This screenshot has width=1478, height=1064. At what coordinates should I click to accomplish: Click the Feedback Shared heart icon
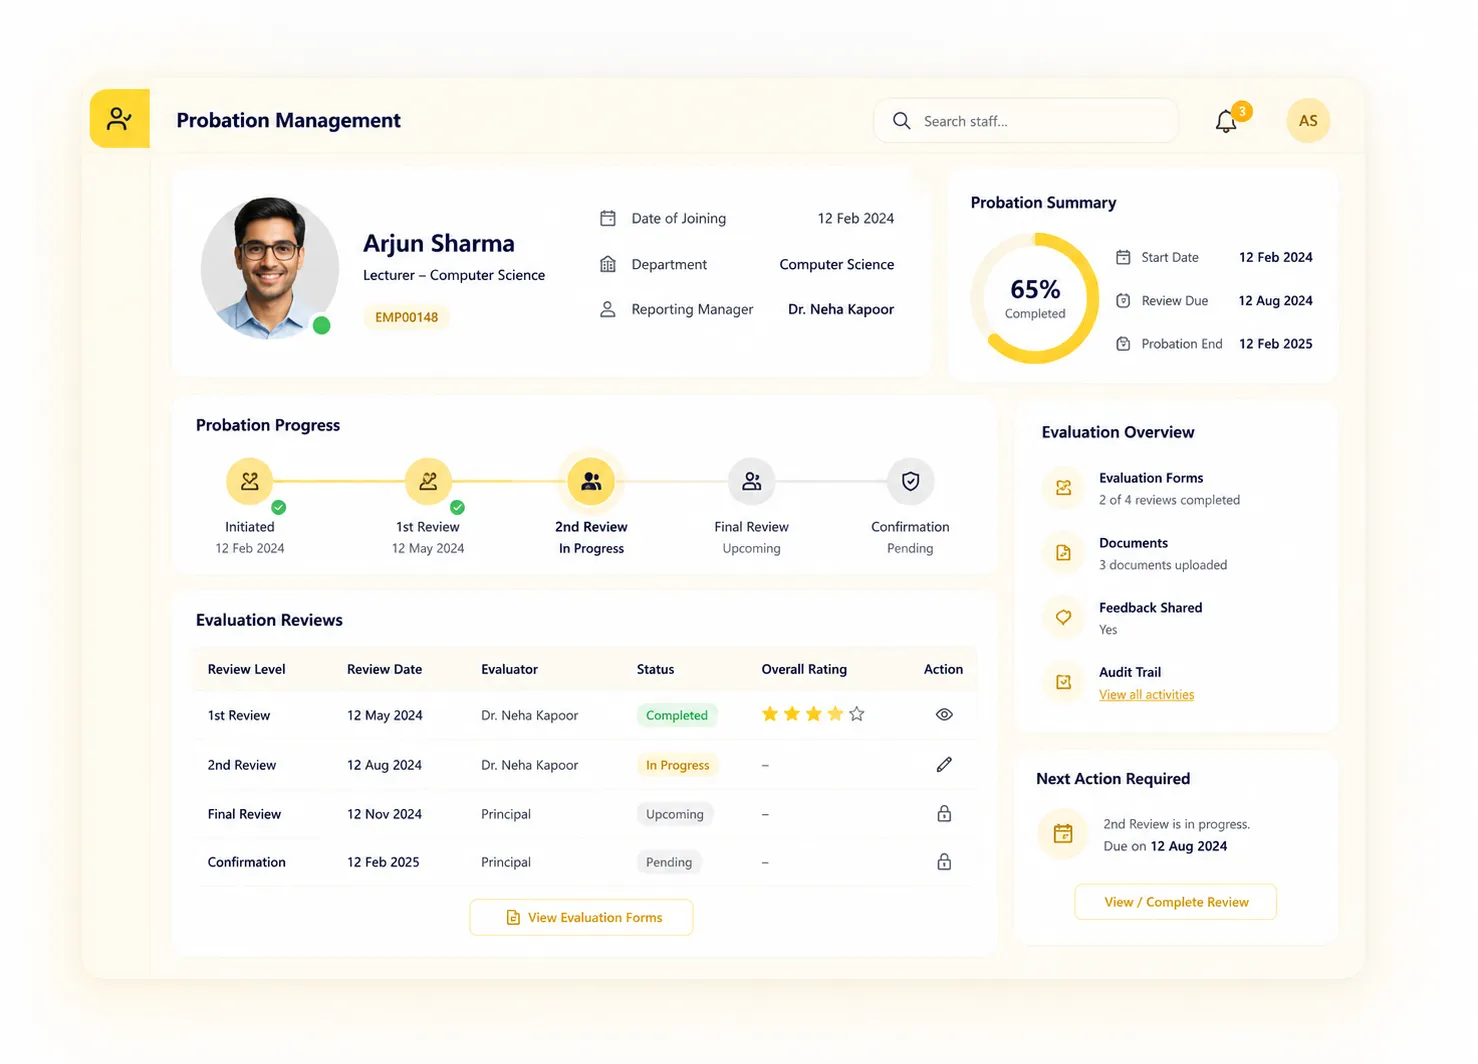point(1063,618)
